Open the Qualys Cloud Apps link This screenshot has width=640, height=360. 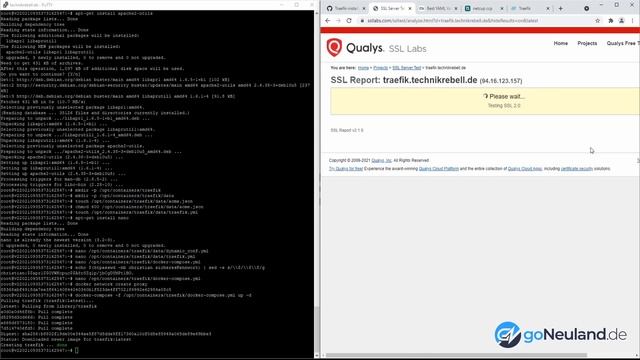click(525, 169)
